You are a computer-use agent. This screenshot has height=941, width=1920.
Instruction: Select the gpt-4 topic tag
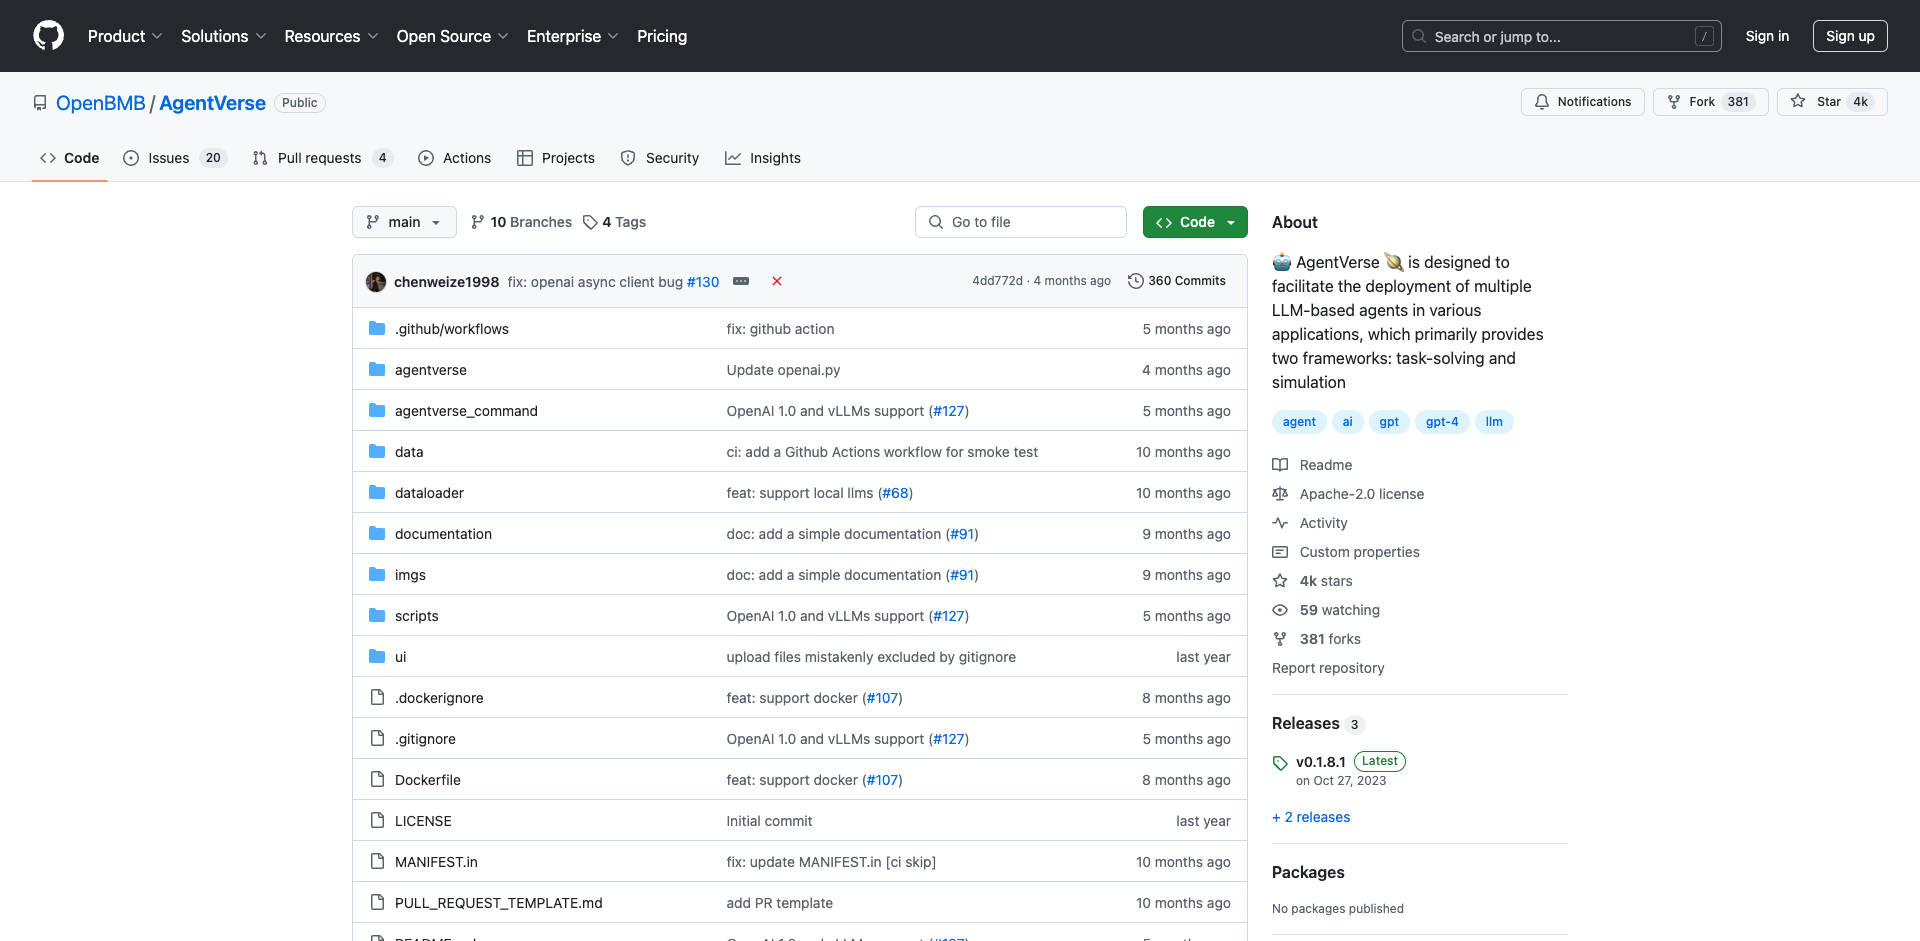(1442, 422)
